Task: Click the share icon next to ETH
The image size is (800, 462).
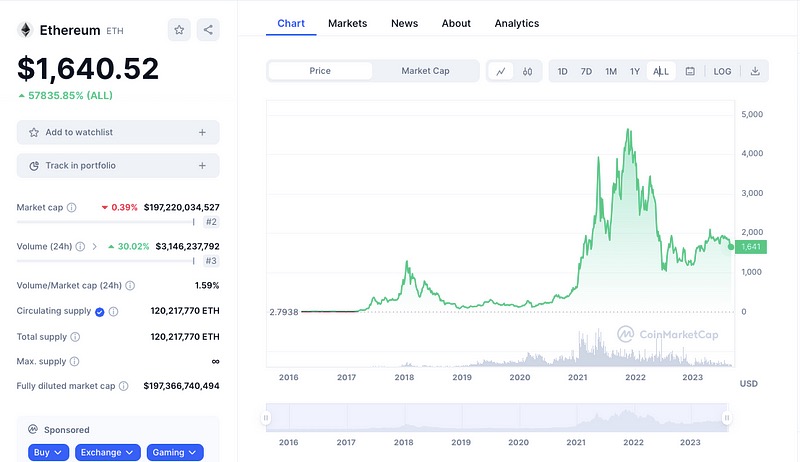Action: (x=208, y=30)
